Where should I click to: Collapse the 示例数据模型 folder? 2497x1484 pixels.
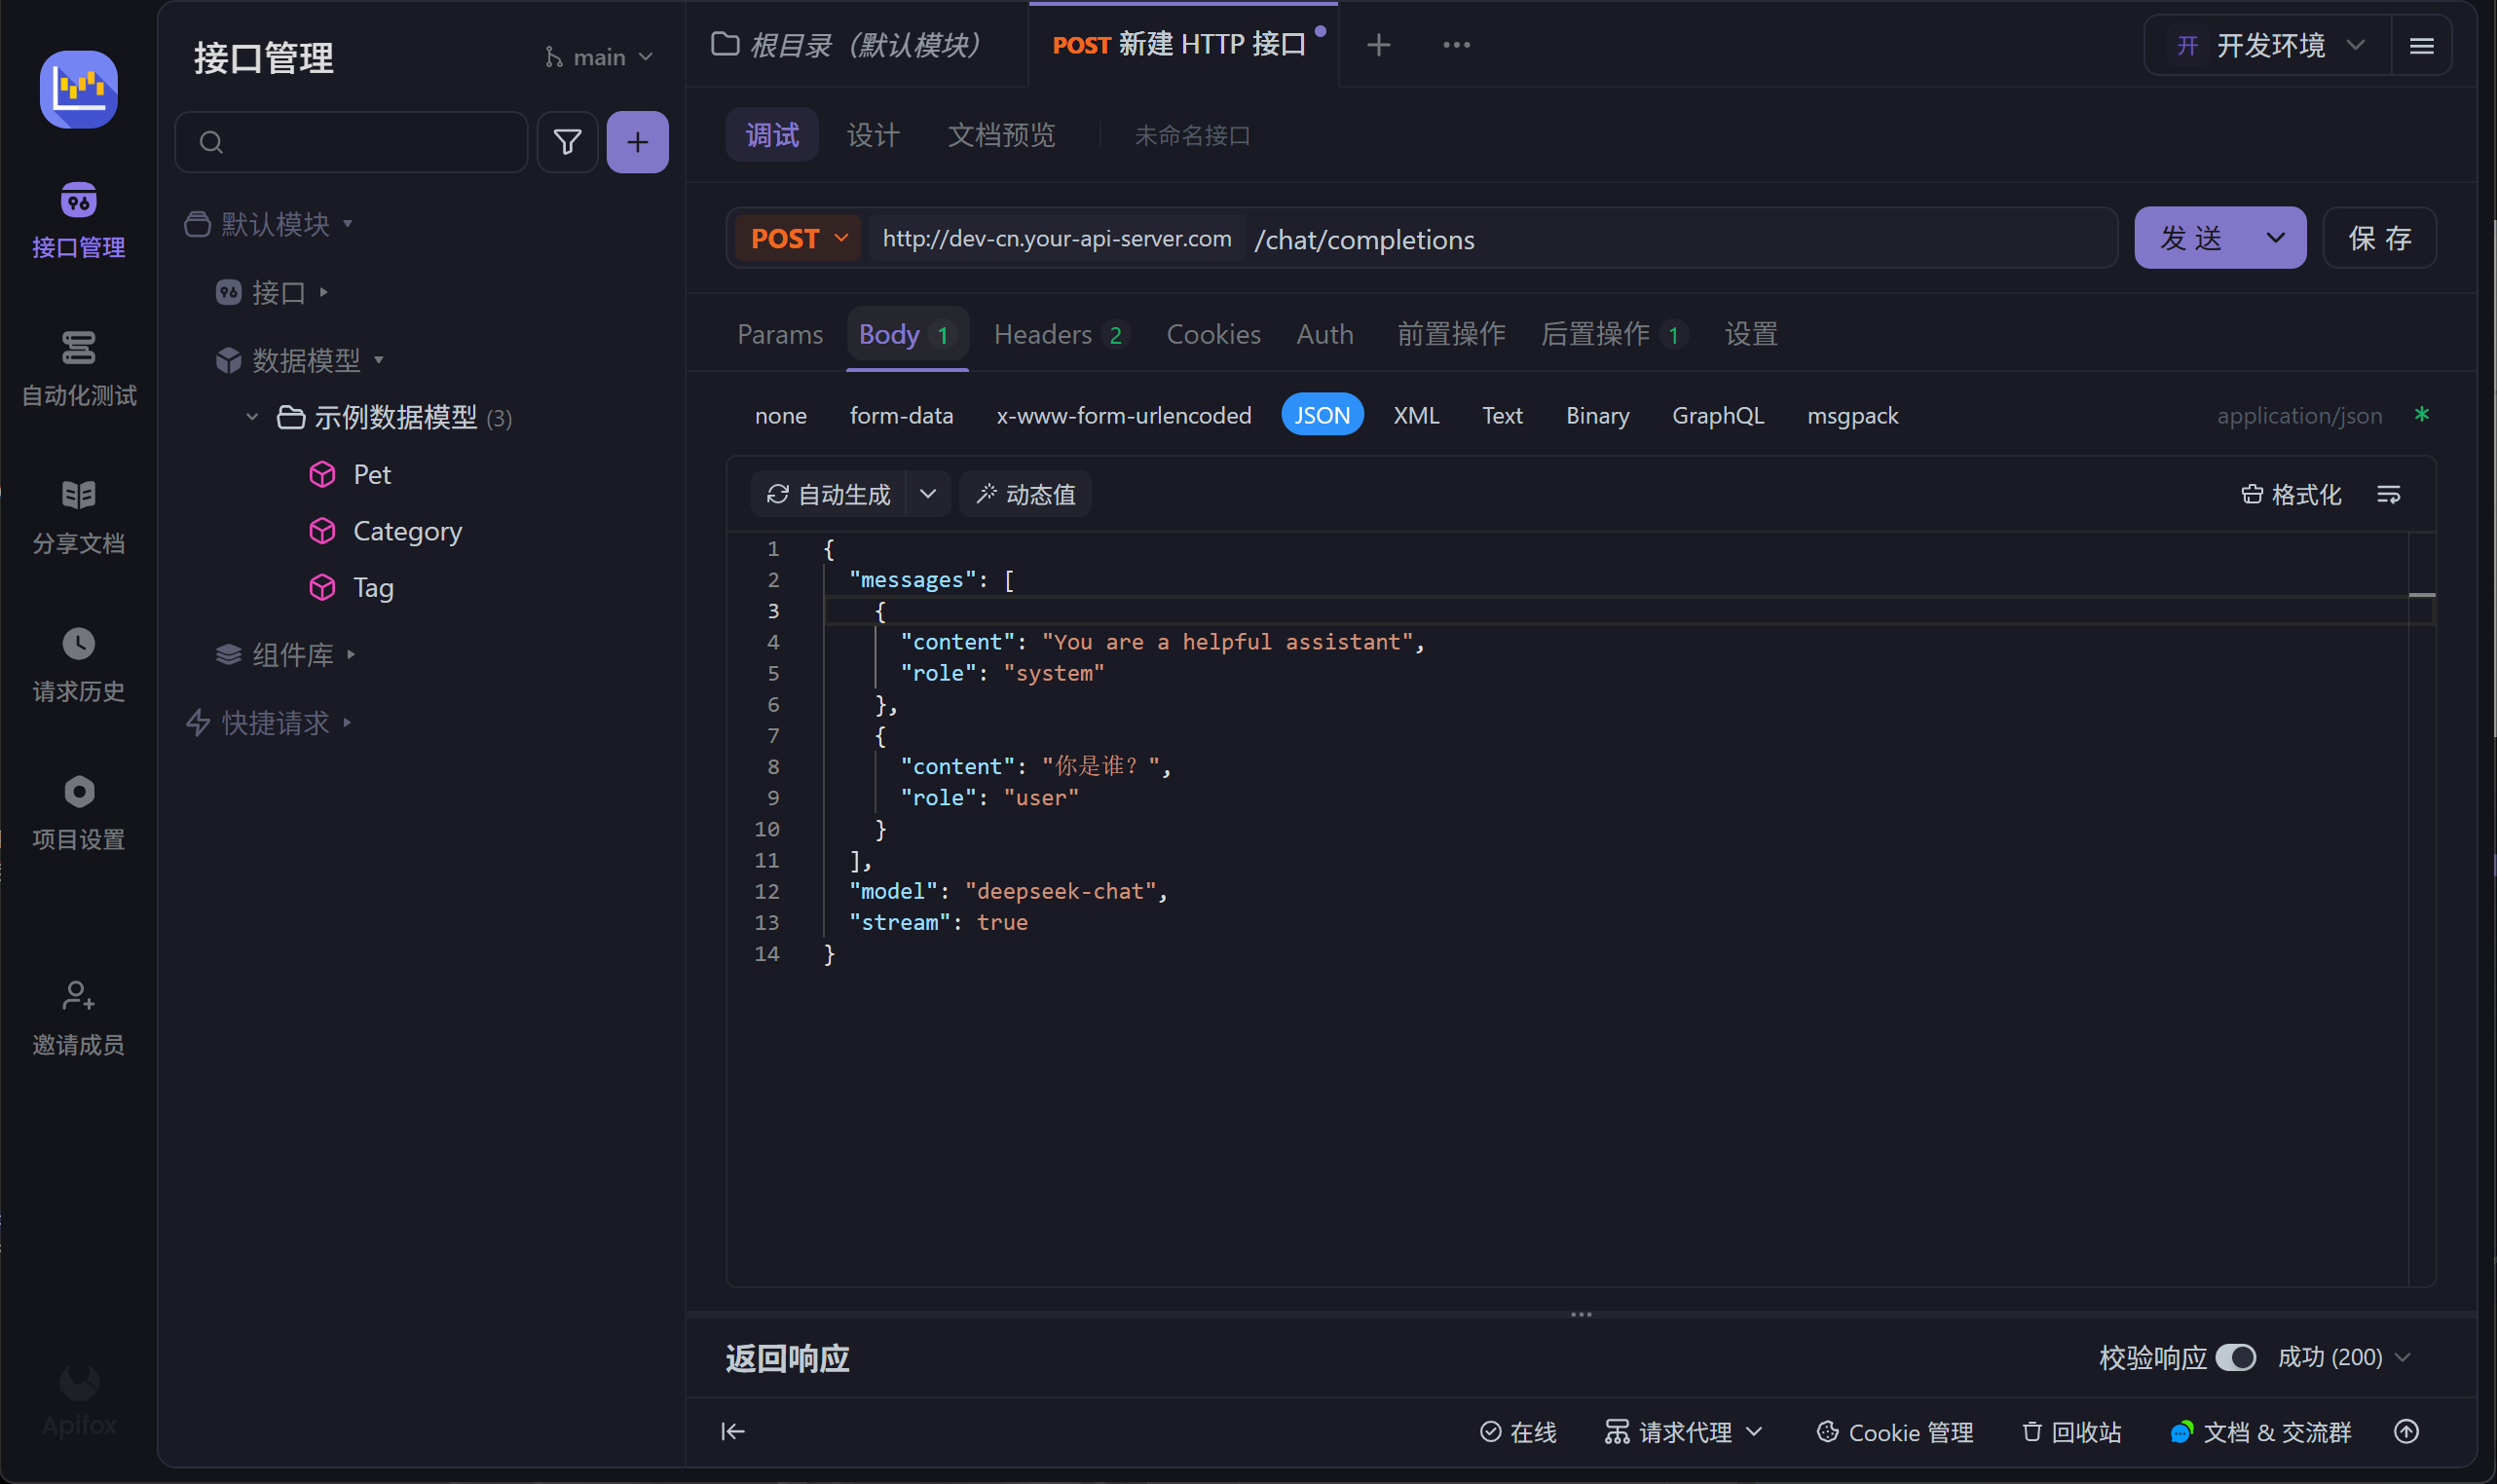click(252, 417)
